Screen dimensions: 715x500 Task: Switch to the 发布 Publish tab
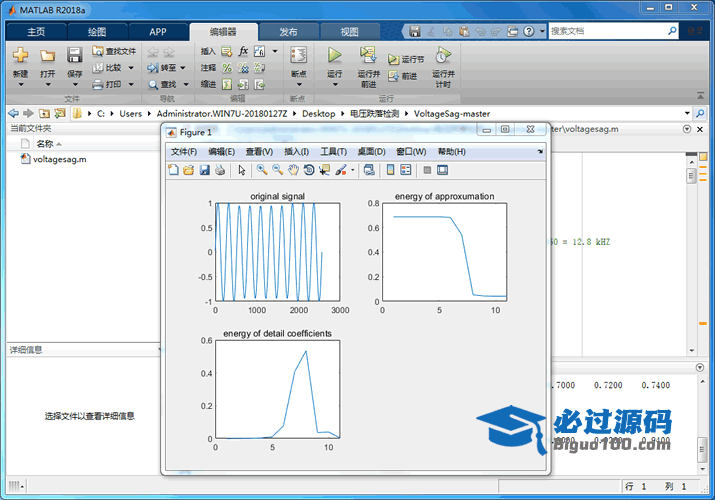[x=288, y=32]
